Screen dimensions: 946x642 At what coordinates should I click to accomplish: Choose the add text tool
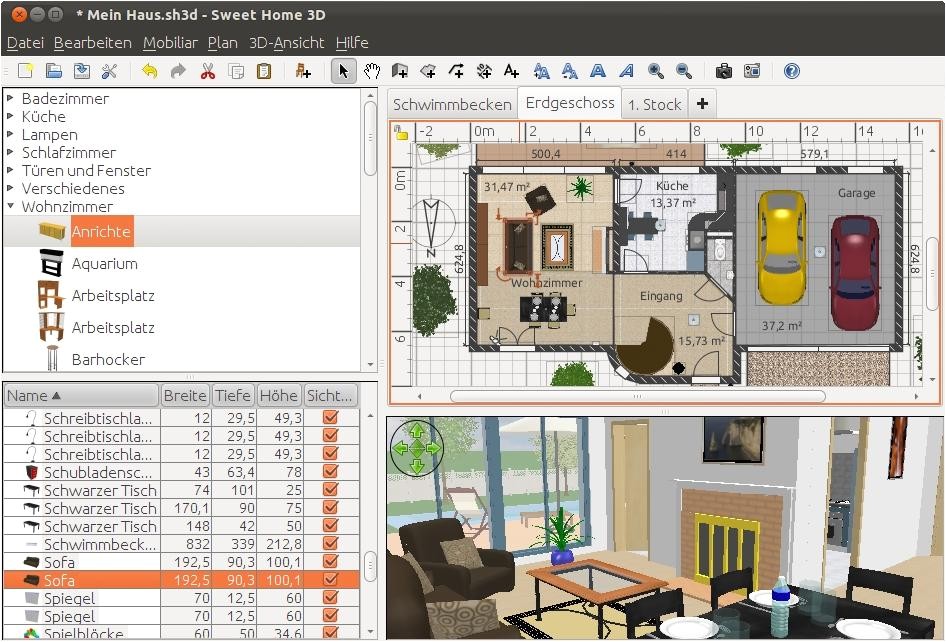[x=510, y=71]
